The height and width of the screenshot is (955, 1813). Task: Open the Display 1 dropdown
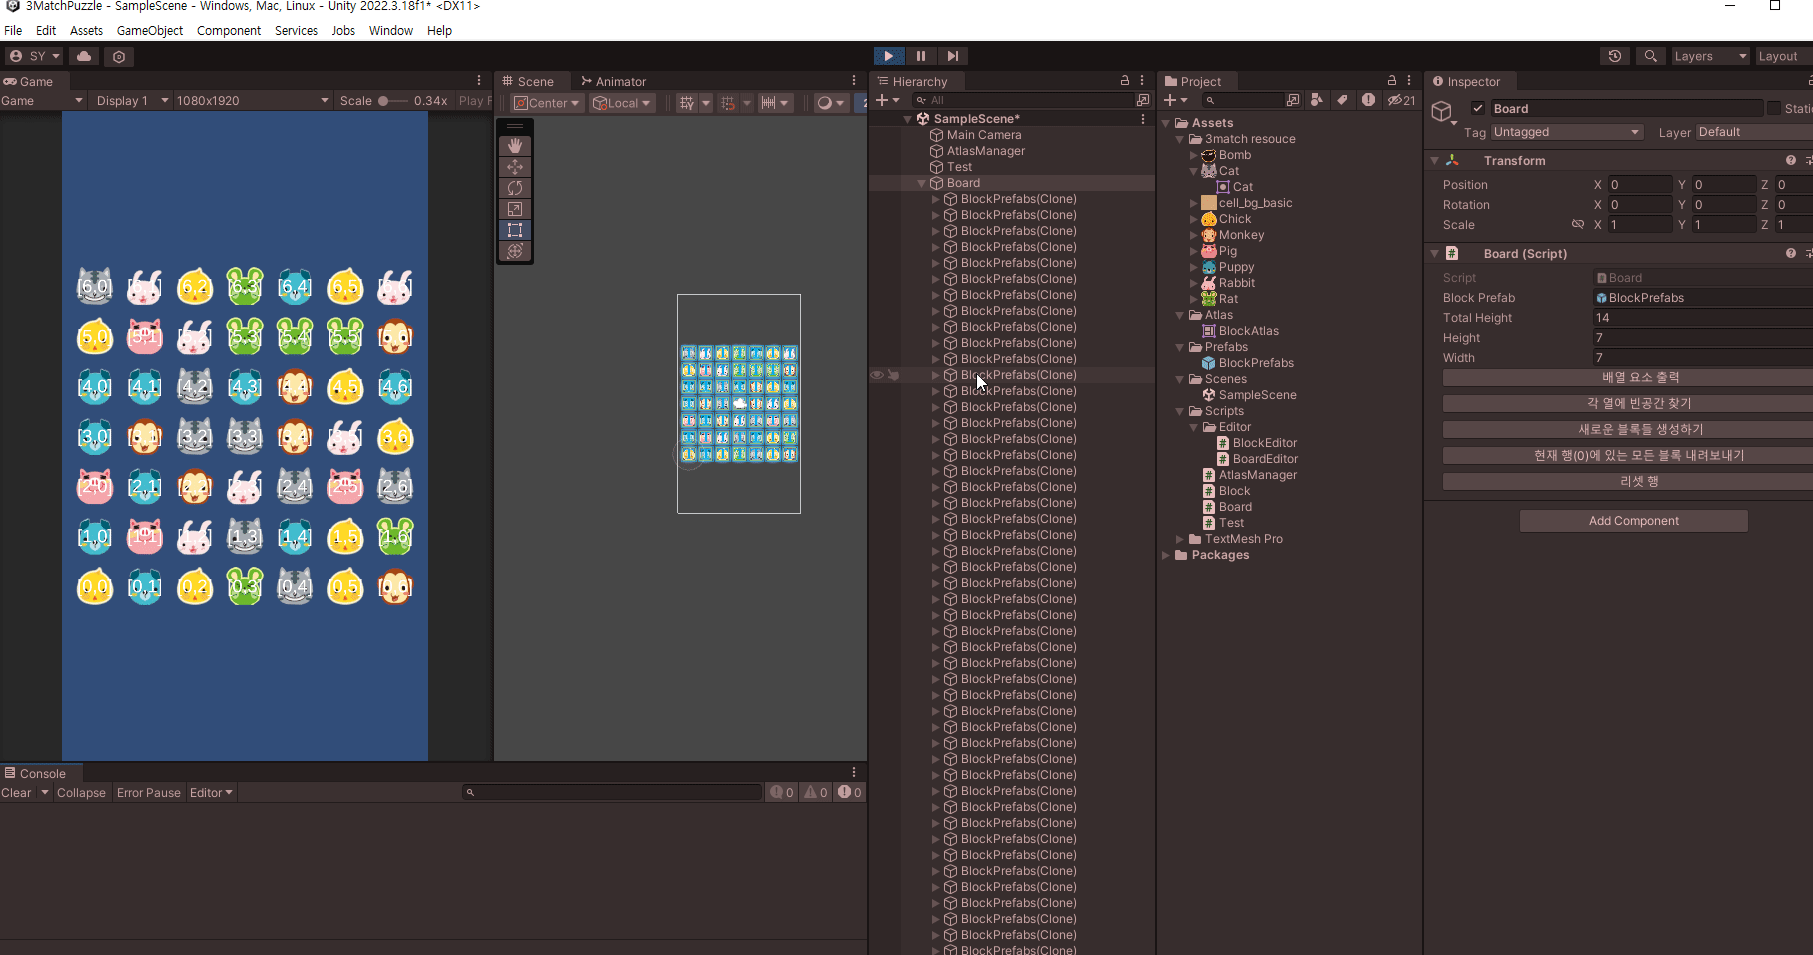(x=133, y=101)
